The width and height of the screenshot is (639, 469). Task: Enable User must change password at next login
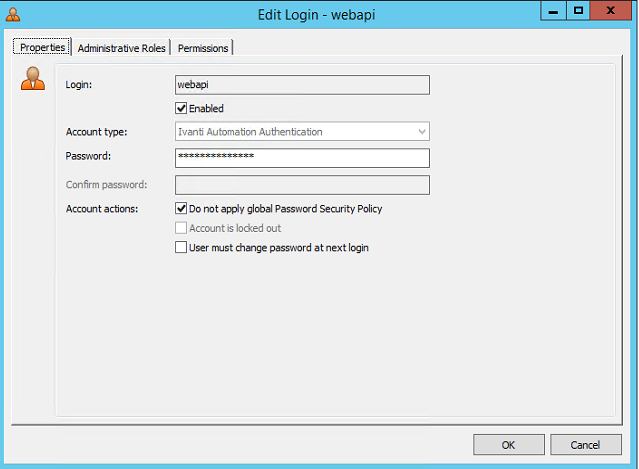pos(181,248)
